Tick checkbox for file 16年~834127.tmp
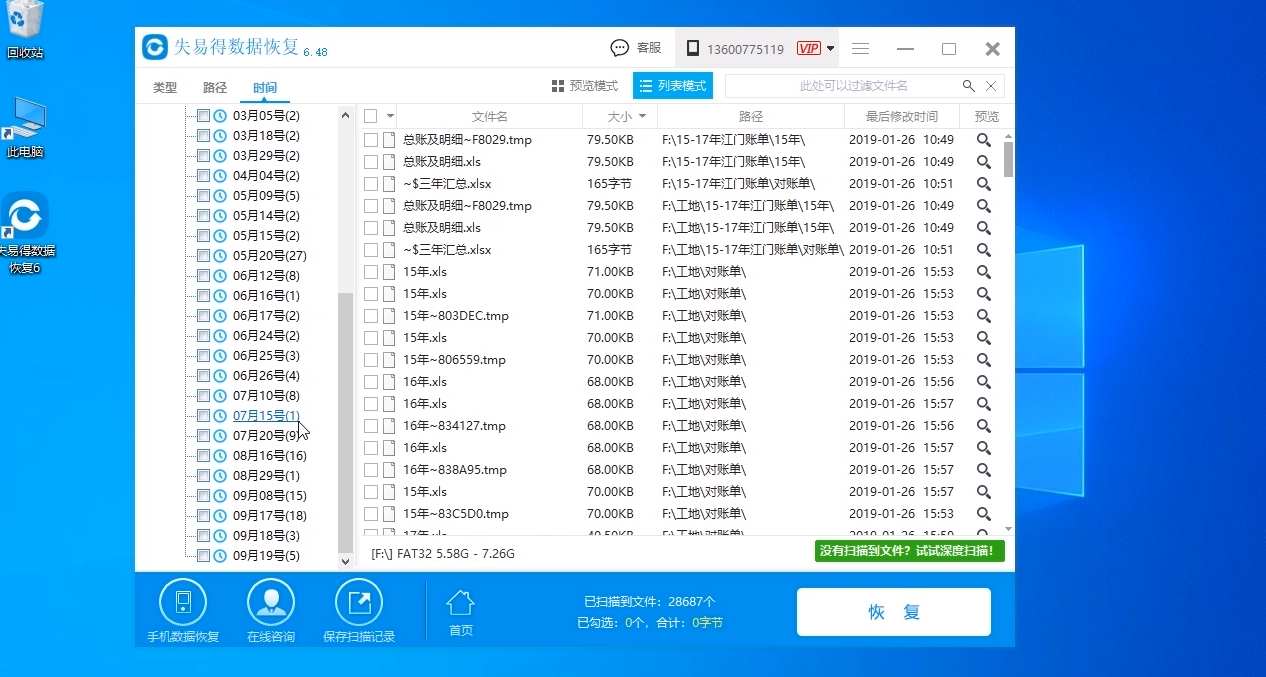 click(371, 426)
